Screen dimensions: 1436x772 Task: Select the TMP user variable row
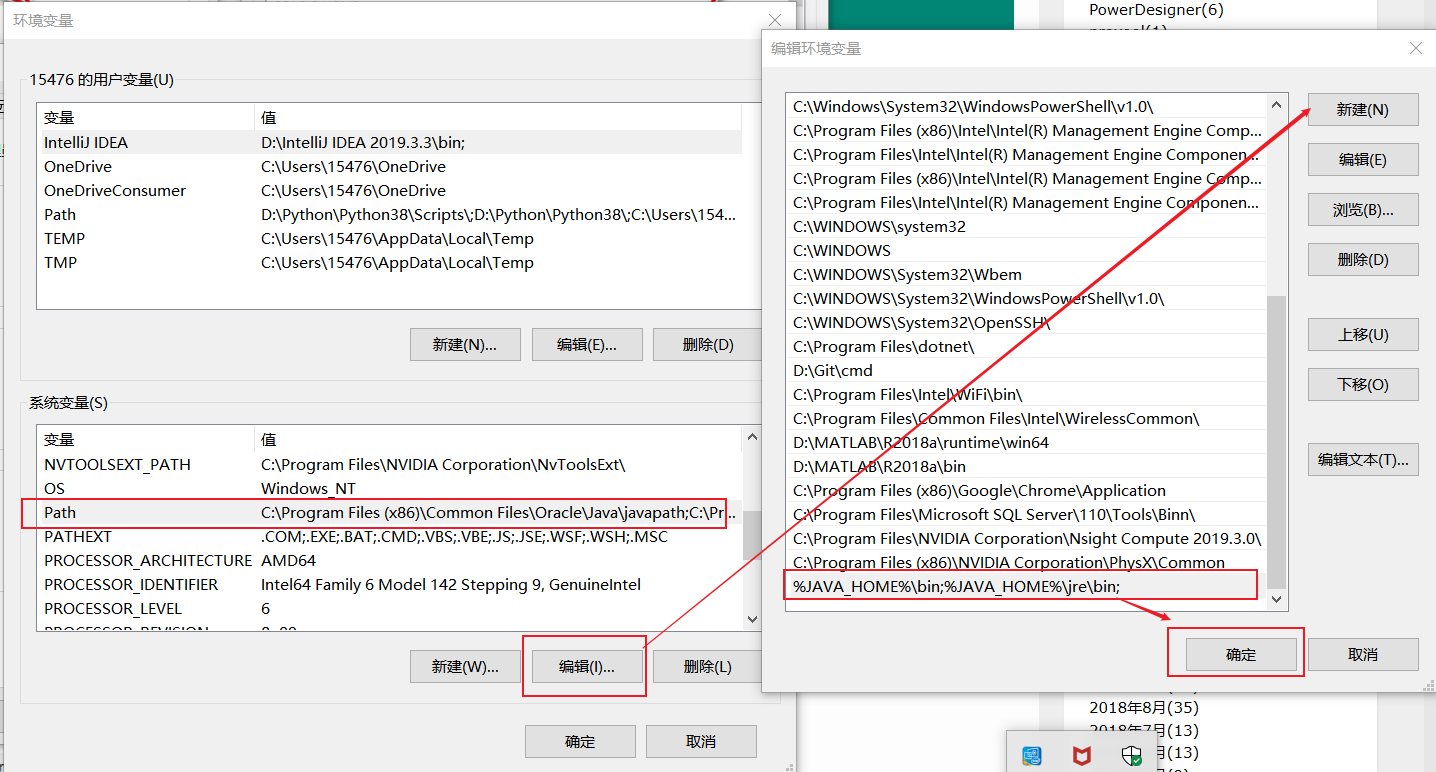click(x=390, y=263)
